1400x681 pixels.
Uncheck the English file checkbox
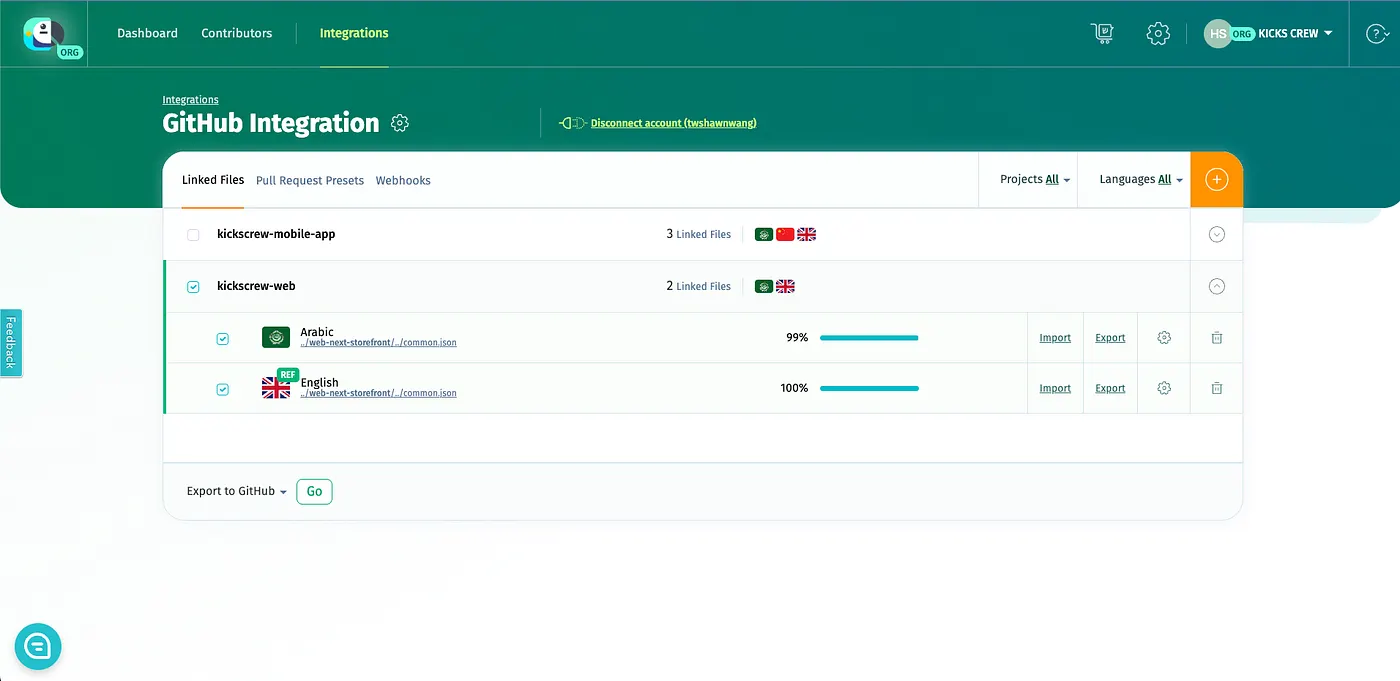coord(223,389)
